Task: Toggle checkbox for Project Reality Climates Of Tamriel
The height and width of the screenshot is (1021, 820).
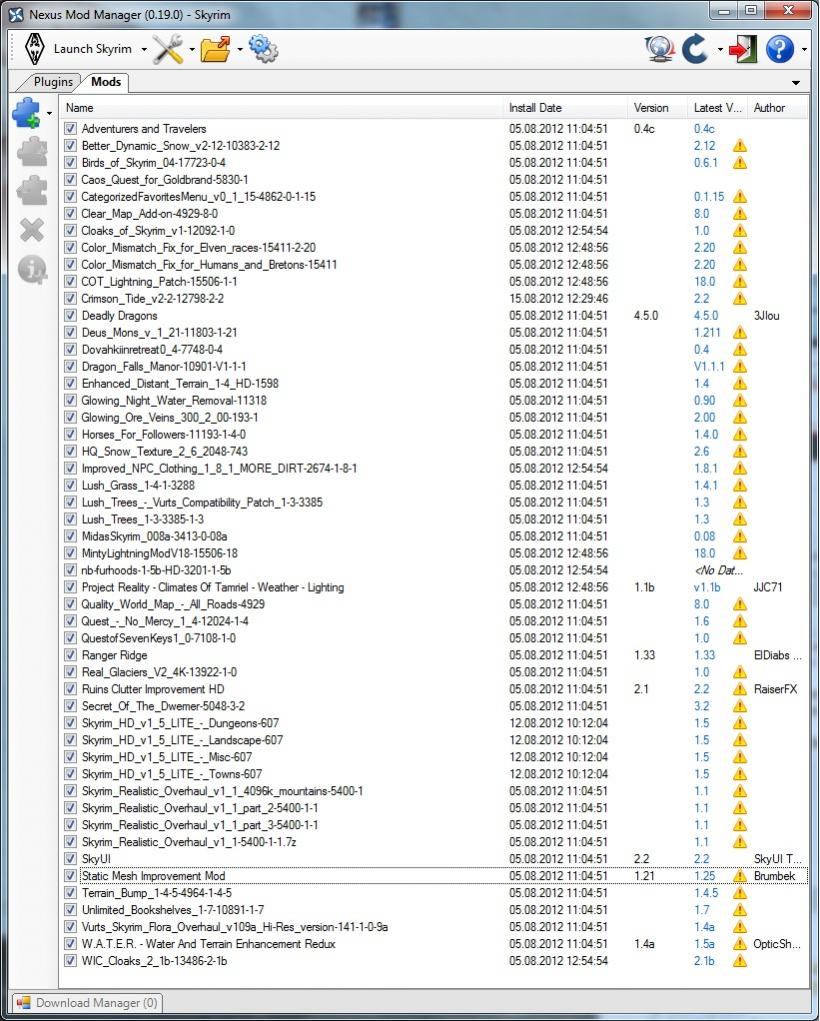Action: (70, 587)
